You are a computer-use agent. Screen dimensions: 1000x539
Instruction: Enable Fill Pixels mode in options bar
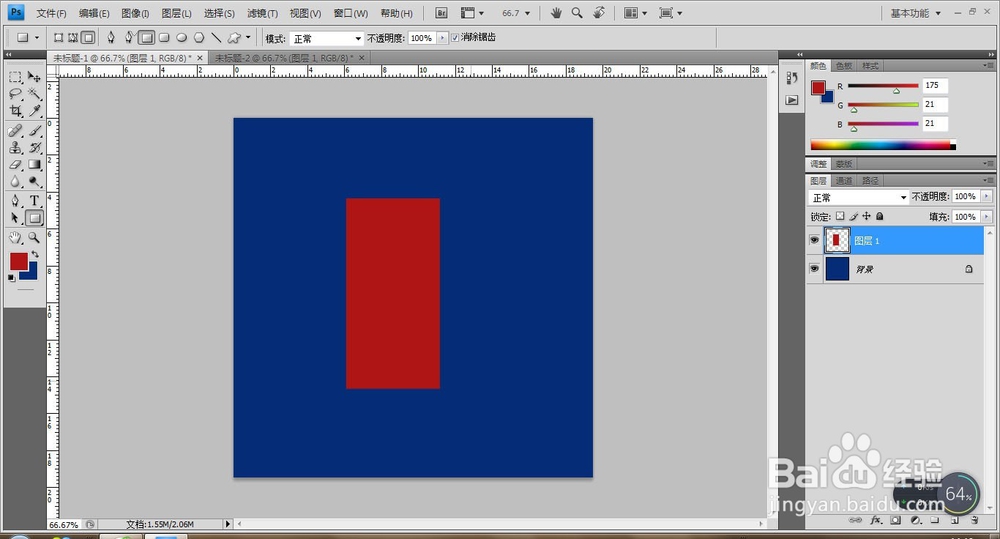[88, 38]
